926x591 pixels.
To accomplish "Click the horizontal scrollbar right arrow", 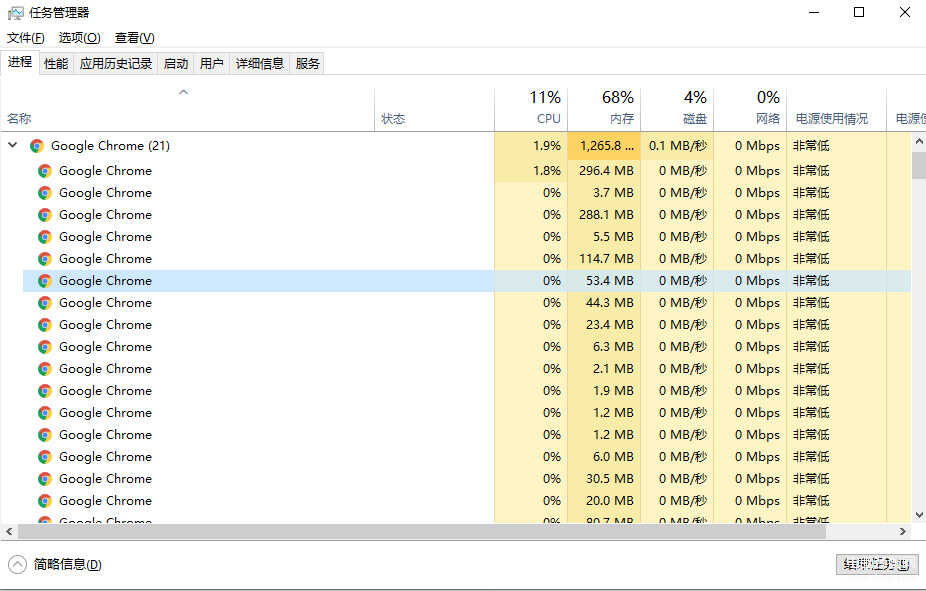I will (902, 531).
